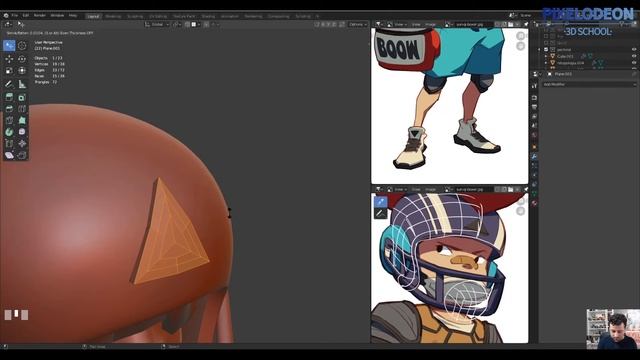Open pivot point dropdown in header
Image resolution: width=640 pixels, height=360 pixels.
(177, 24)
